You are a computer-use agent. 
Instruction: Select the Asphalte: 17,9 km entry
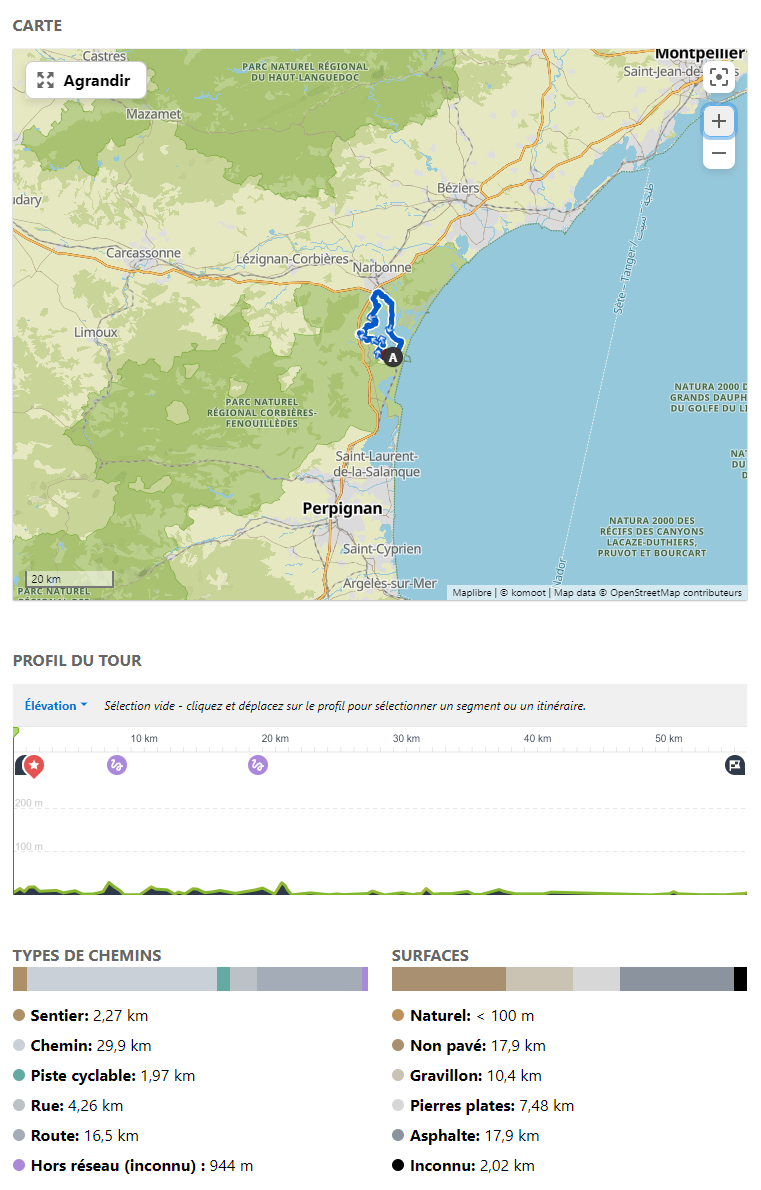[x=466, y=1136]
